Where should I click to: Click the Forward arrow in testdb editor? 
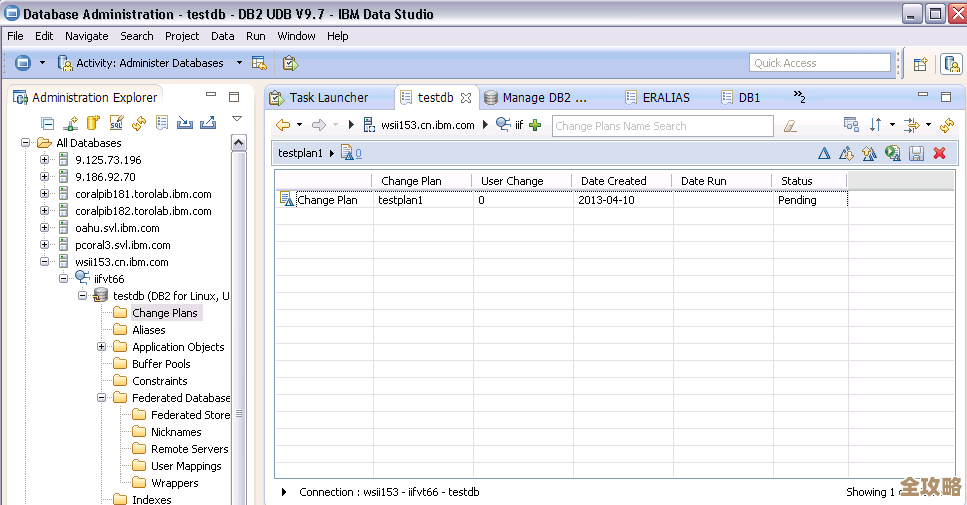[319, 125]
